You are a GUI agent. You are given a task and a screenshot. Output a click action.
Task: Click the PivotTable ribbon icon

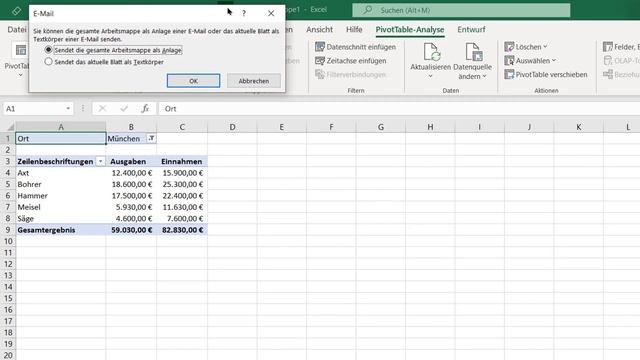tap(20, 50)
